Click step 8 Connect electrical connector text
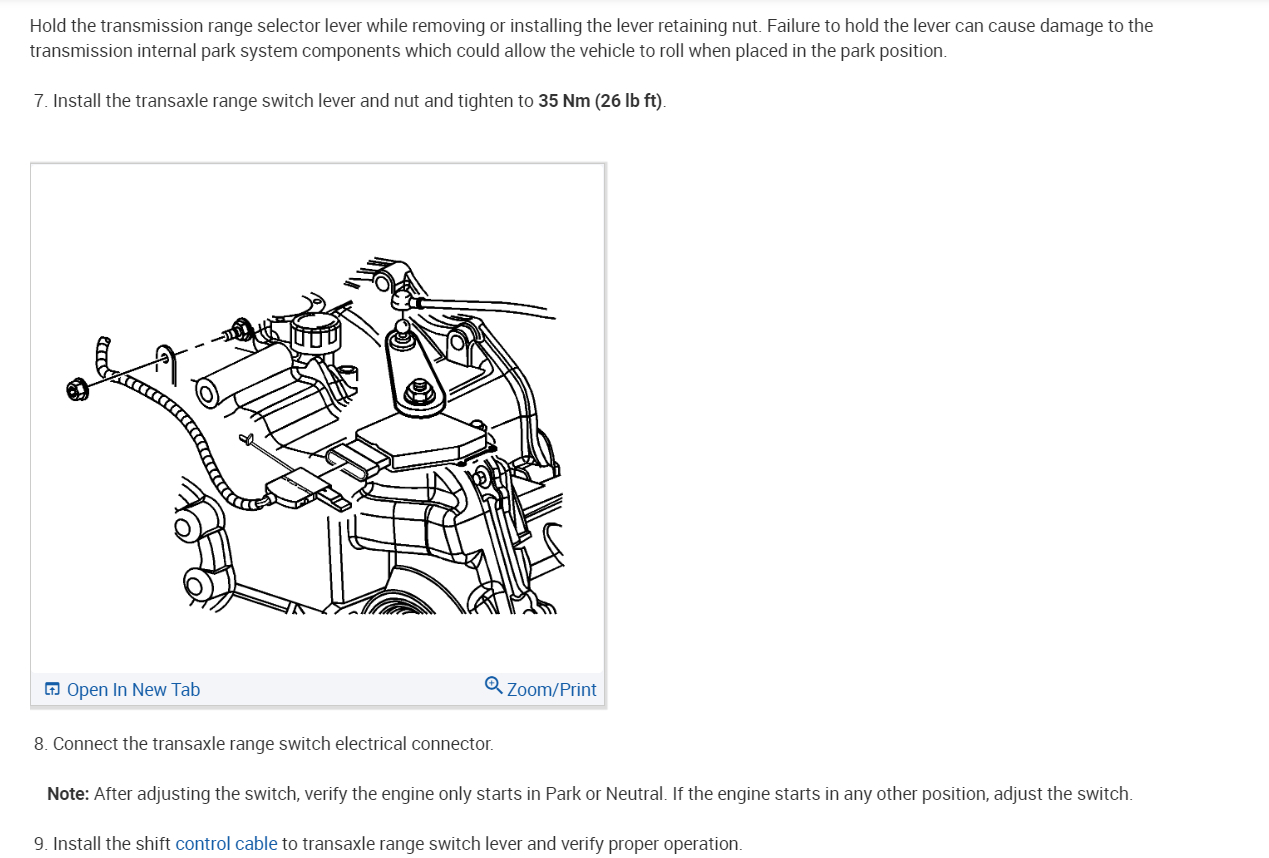The width and height of the screenshot is (1269, 858). coord(263,744)
